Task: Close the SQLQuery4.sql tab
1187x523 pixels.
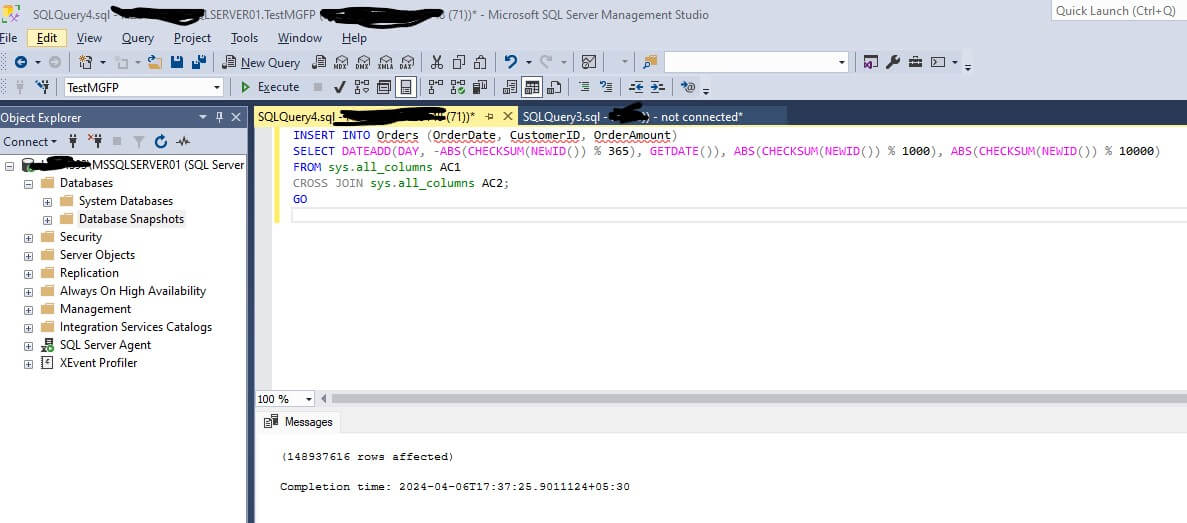Action: (x=508, y=117)
